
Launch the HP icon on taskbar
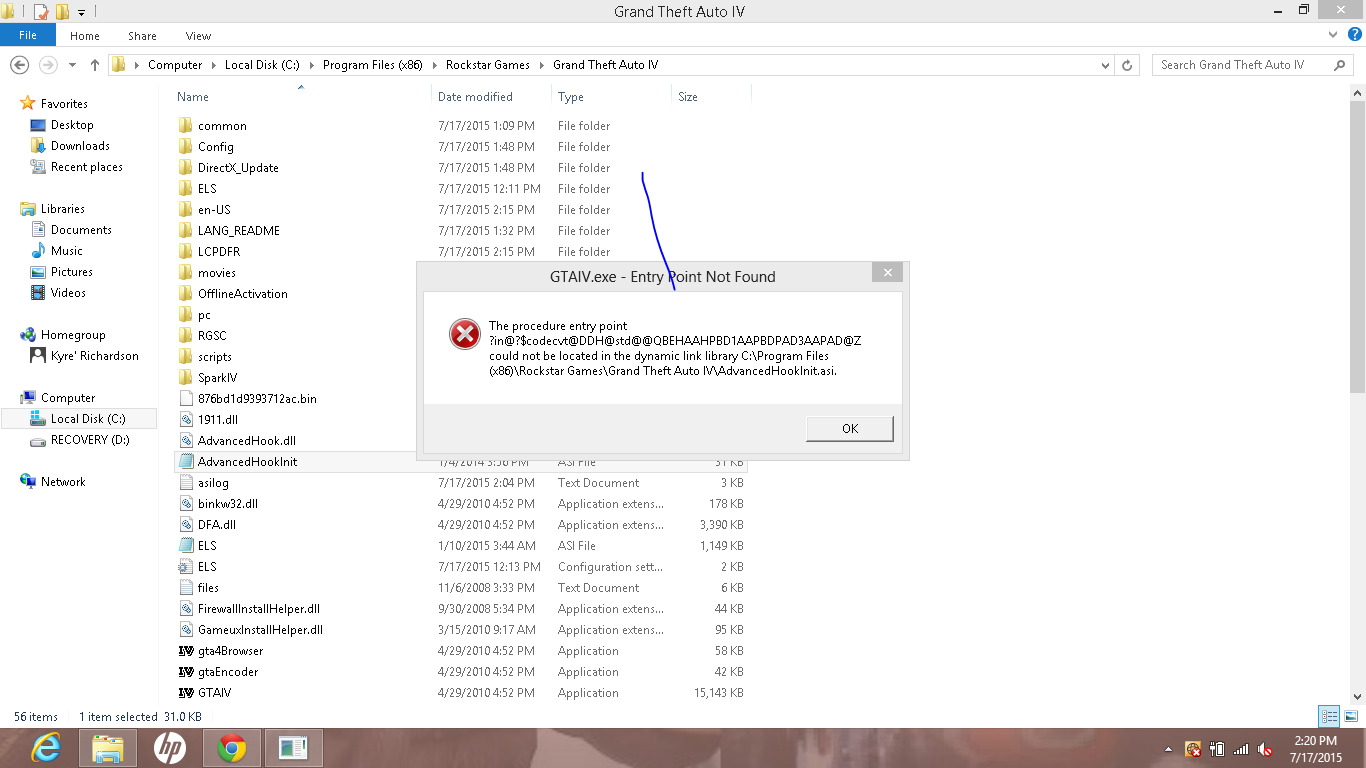click(x=169, y=747)
